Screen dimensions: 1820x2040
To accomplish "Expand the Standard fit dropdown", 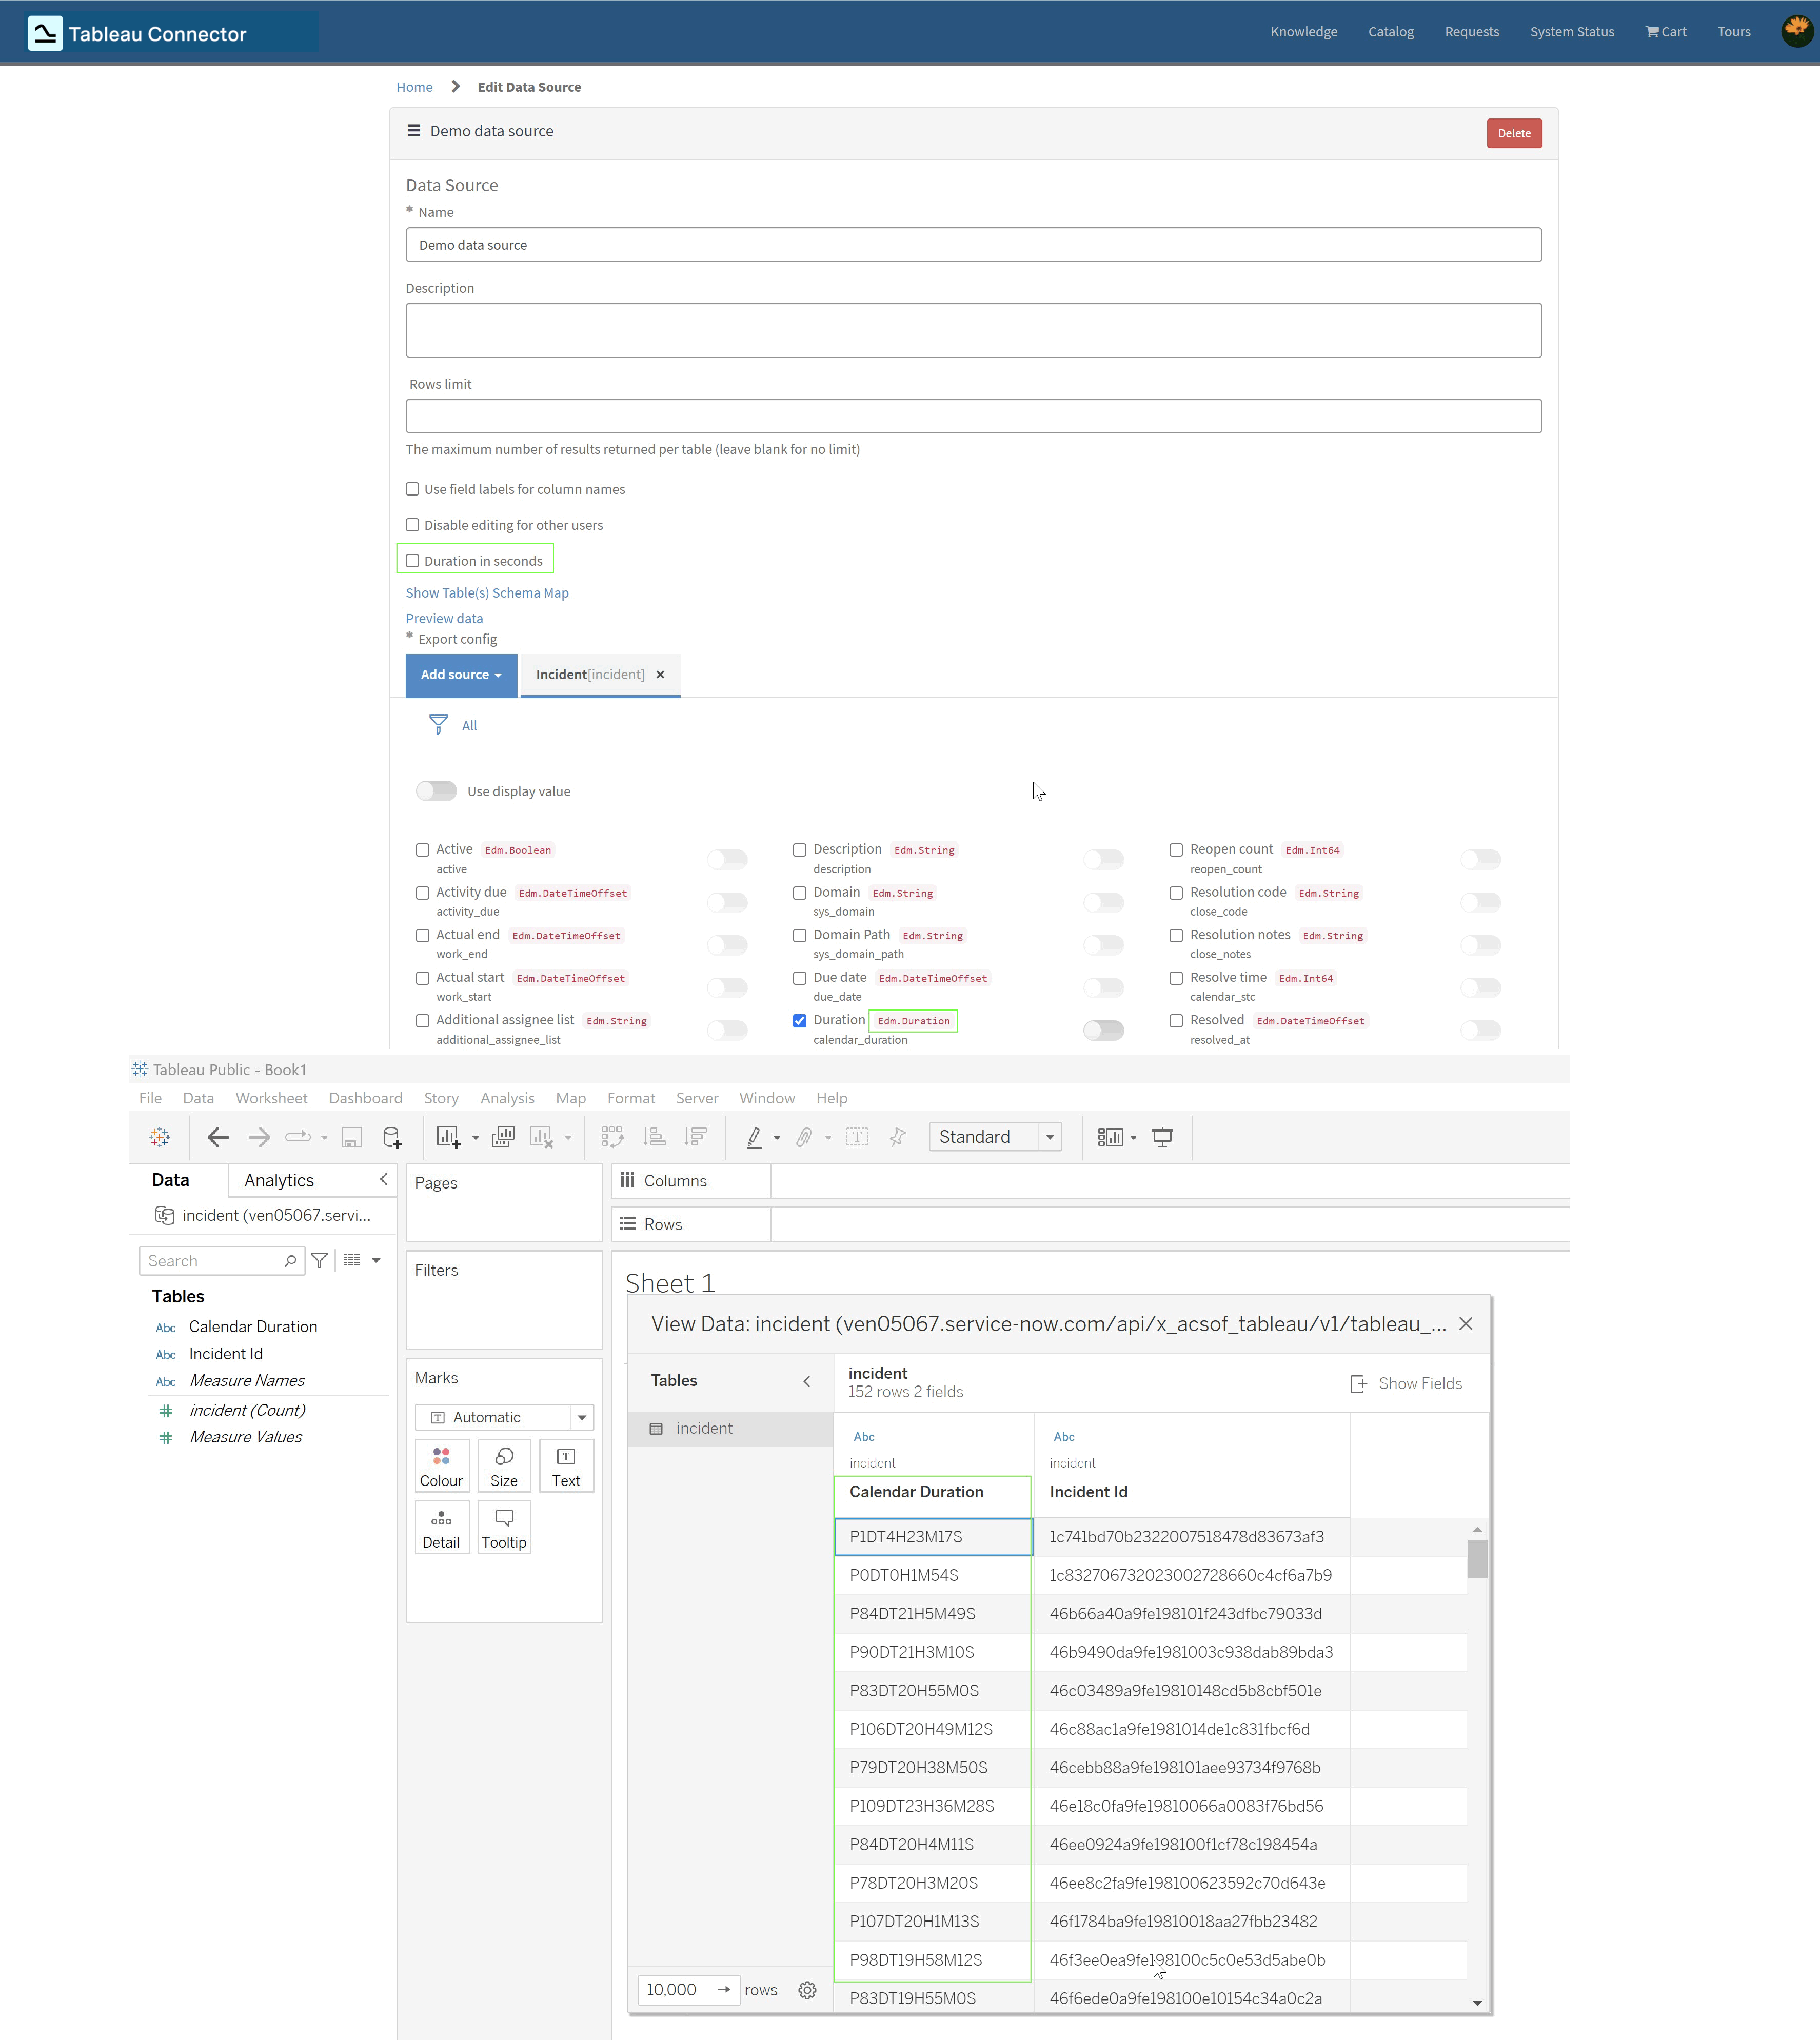I will [1049, 1137].
